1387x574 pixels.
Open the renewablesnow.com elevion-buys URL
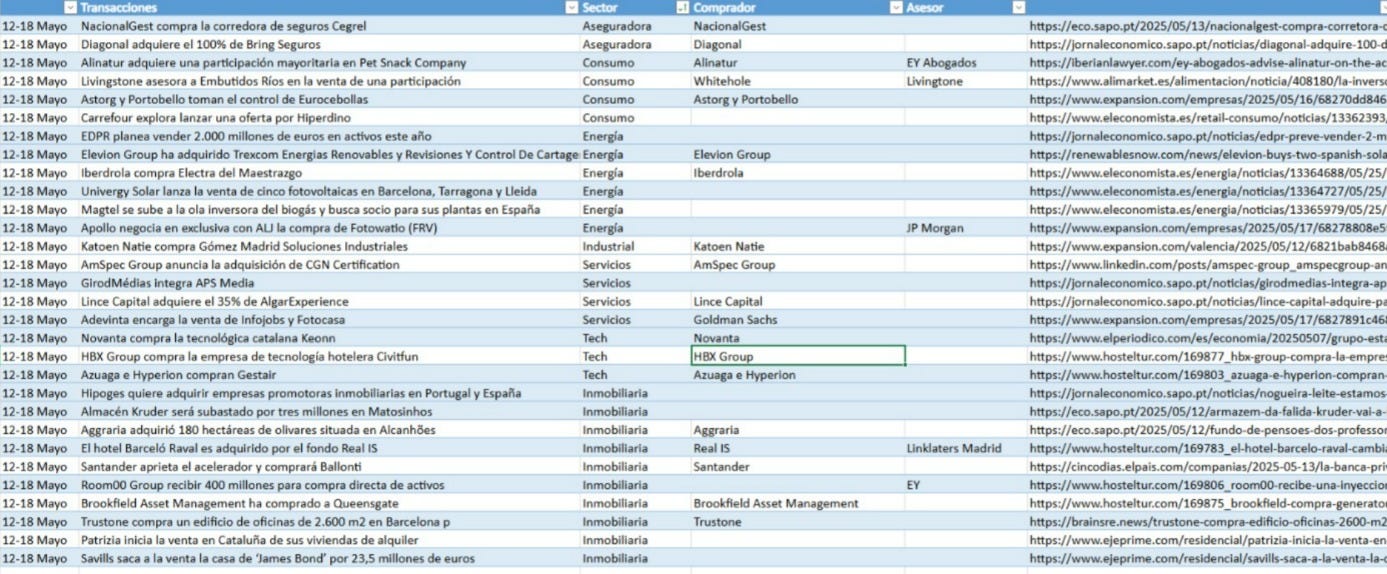click(x=1207, y=154)
